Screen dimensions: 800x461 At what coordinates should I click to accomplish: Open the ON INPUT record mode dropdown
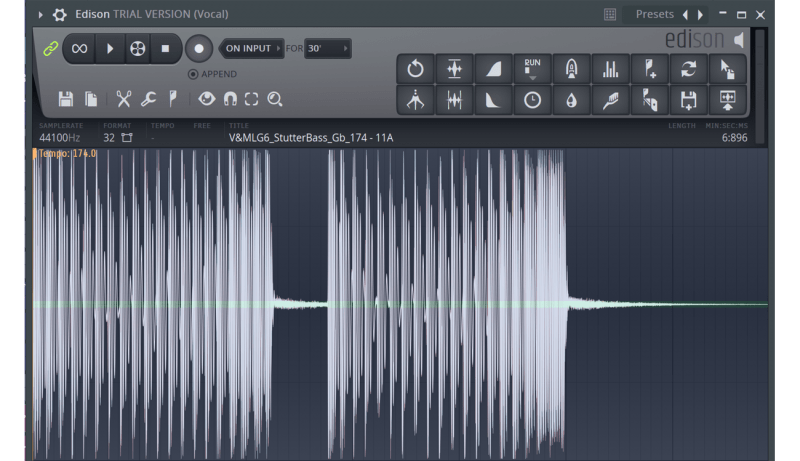click(x=252, y=48)
